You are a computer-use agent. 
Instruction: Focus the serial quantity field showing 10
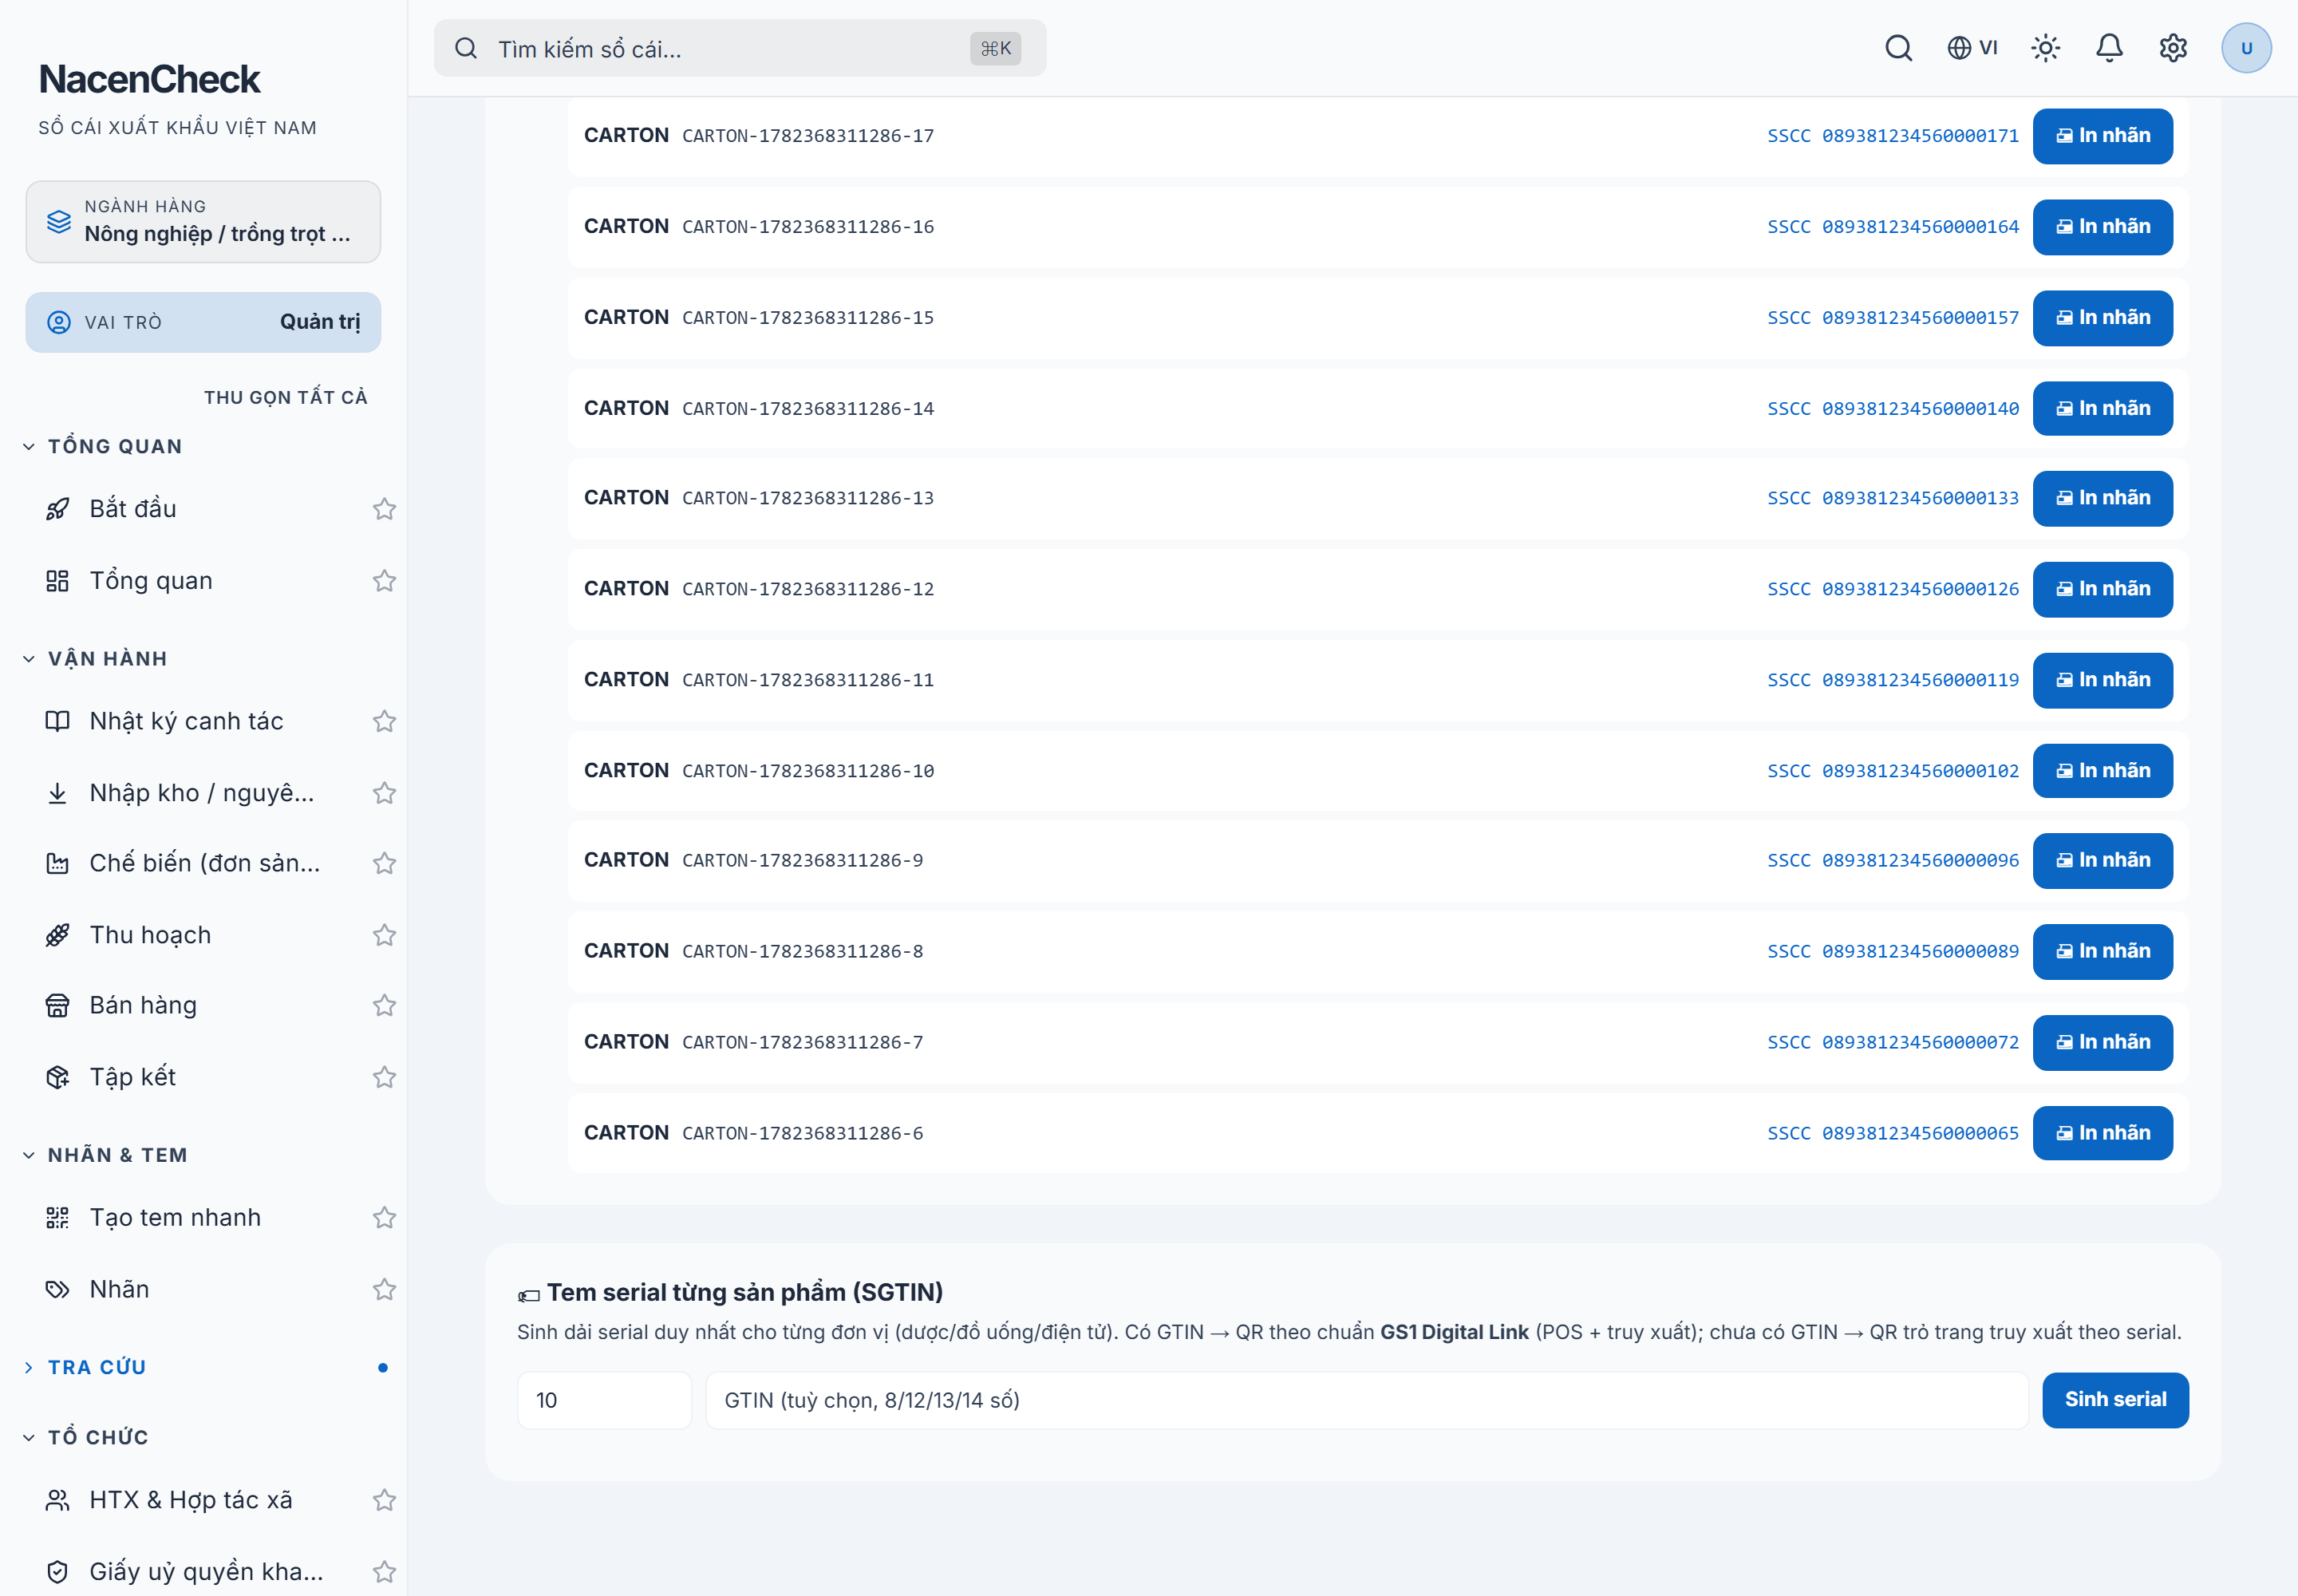pyautogui.click(x=604, y=1400)
